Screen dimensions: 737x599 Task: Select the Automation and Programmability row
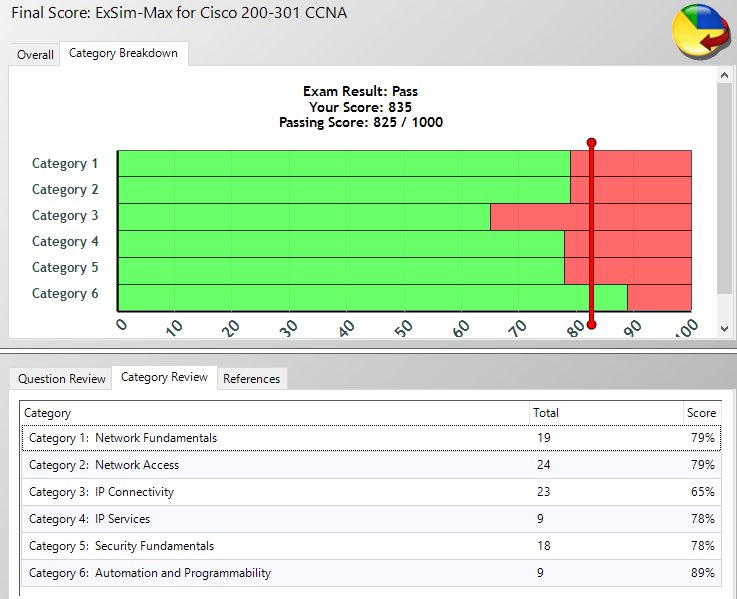(371, 573)
